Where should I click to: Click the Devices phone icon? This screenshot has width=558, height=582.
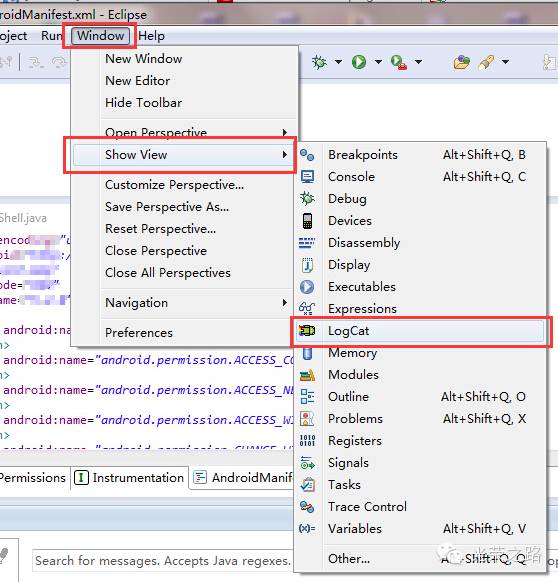[x=307, y=221]
